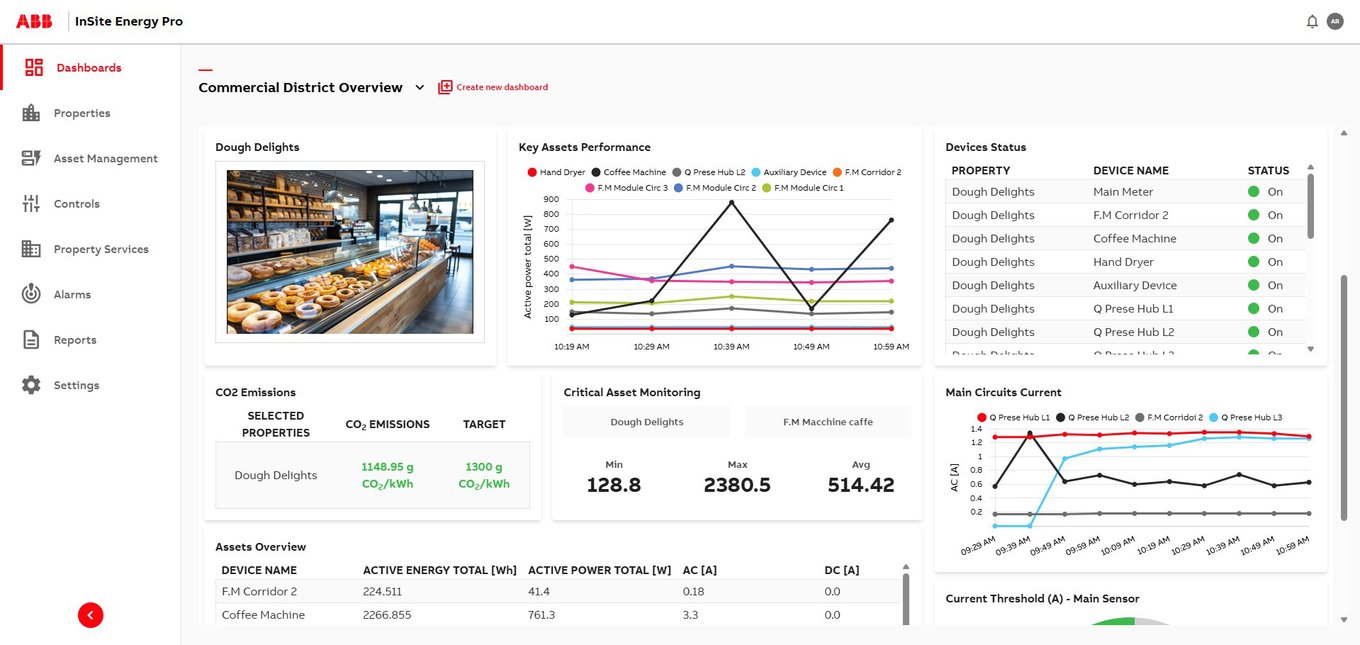Toggle F.M Module Circ 3 legend series

pos(626,188)
